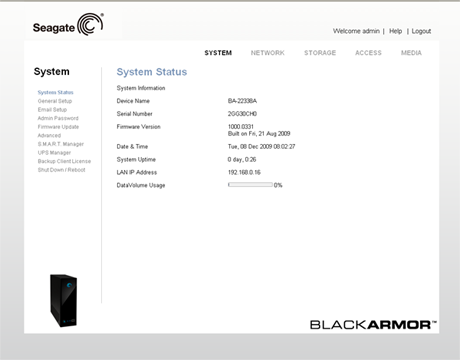
Task: Open Firmware Update page
Action: (58, 127)
